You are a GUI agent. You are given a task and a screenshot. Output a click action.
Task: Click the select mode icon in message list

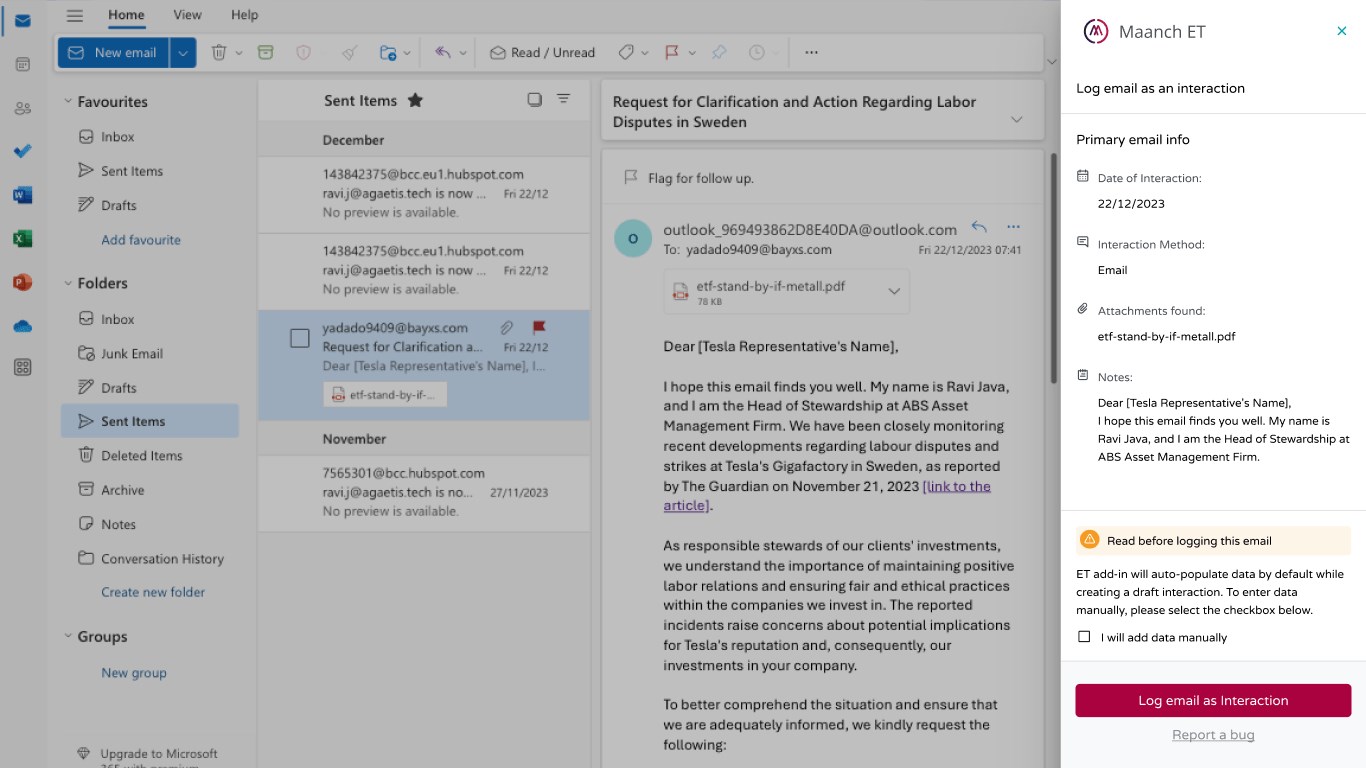tap(535, 99)
